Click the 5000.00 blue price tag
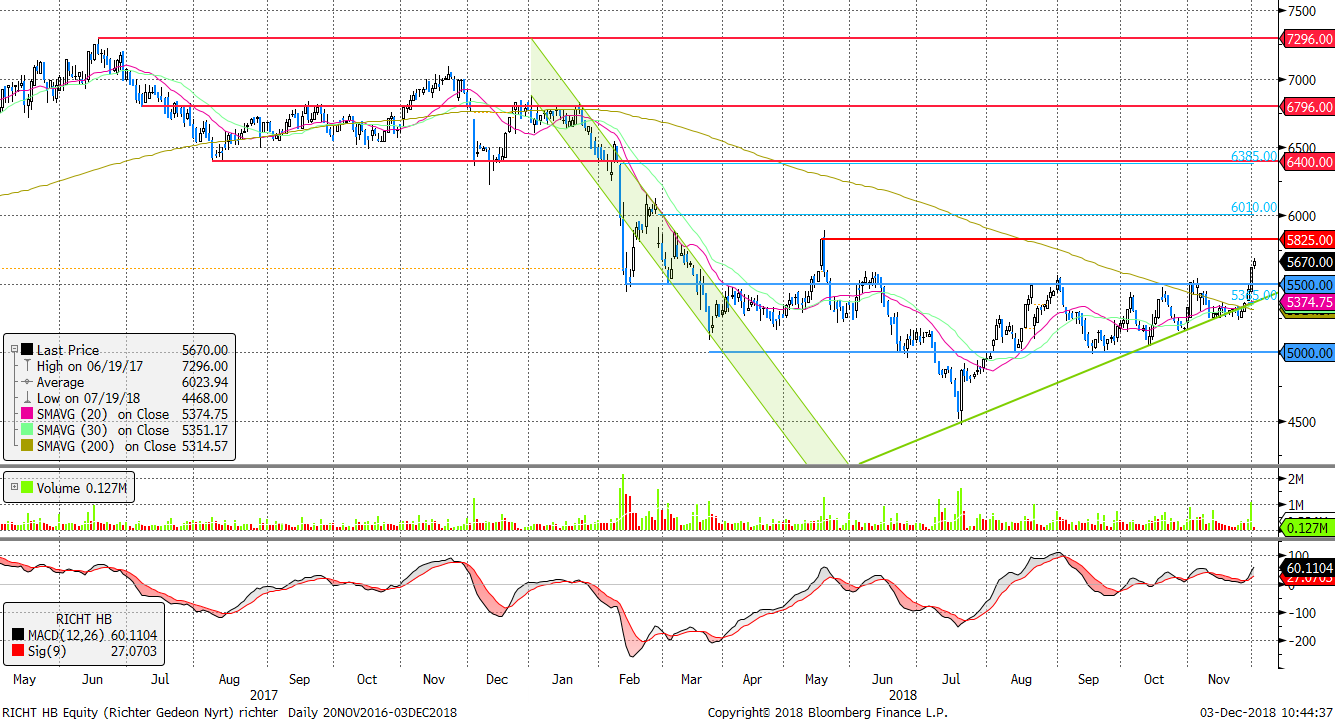Screen dimensions: 1335x721 pos(1307,353)
